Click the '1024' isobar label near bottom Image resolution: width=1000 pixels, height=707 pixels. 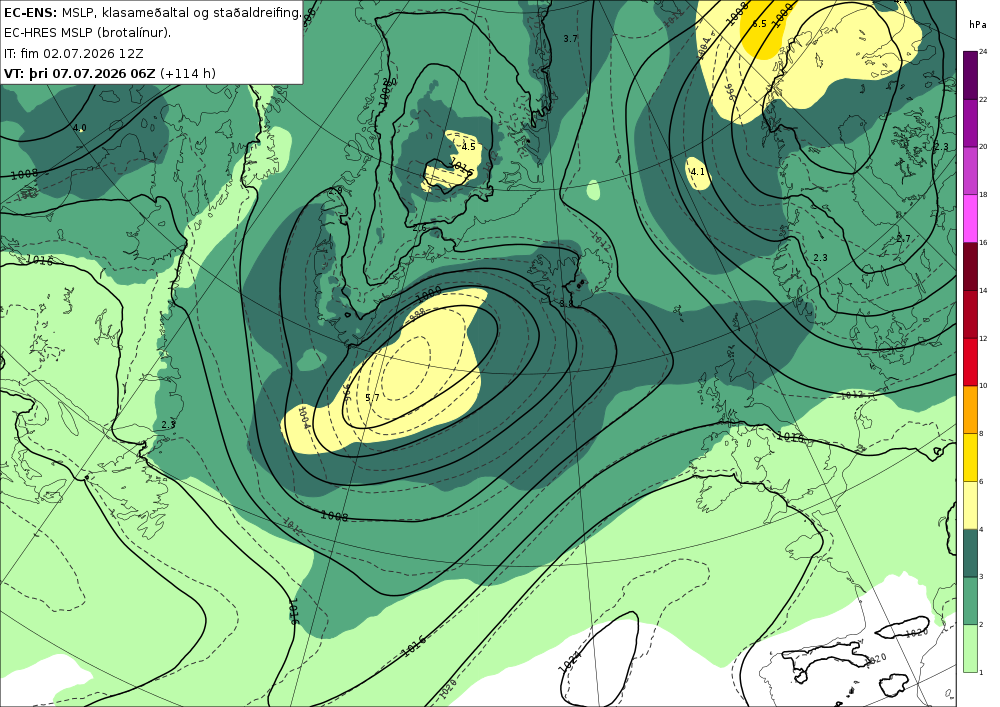[x=570, y=662]
